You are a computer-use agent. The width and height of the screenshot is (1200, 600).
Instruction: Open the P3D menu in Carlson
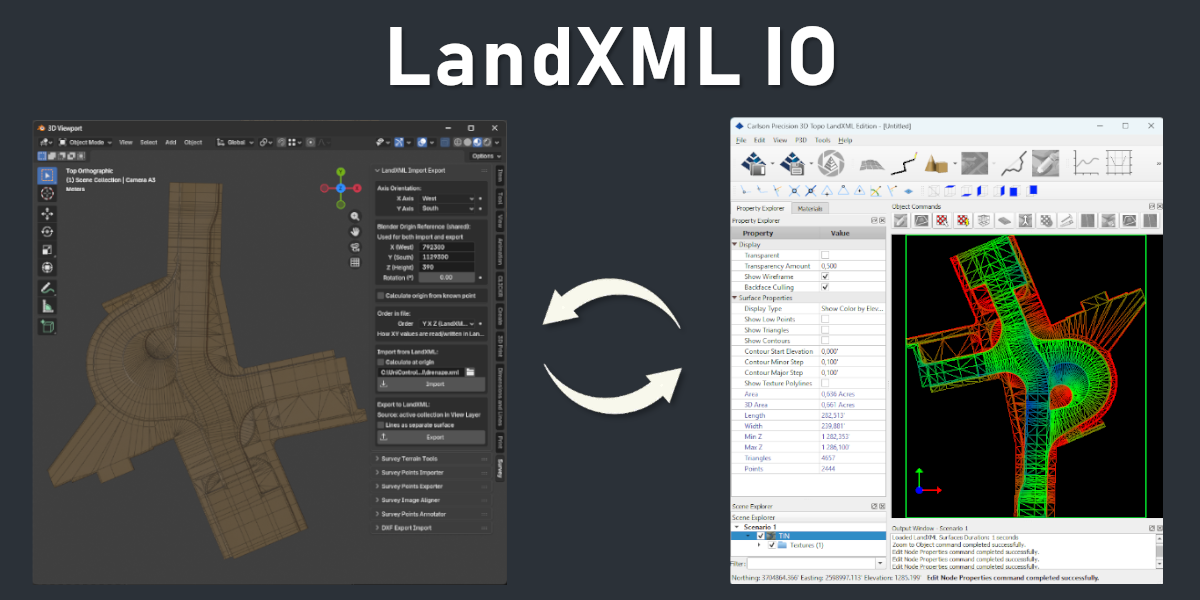point(801,140)
